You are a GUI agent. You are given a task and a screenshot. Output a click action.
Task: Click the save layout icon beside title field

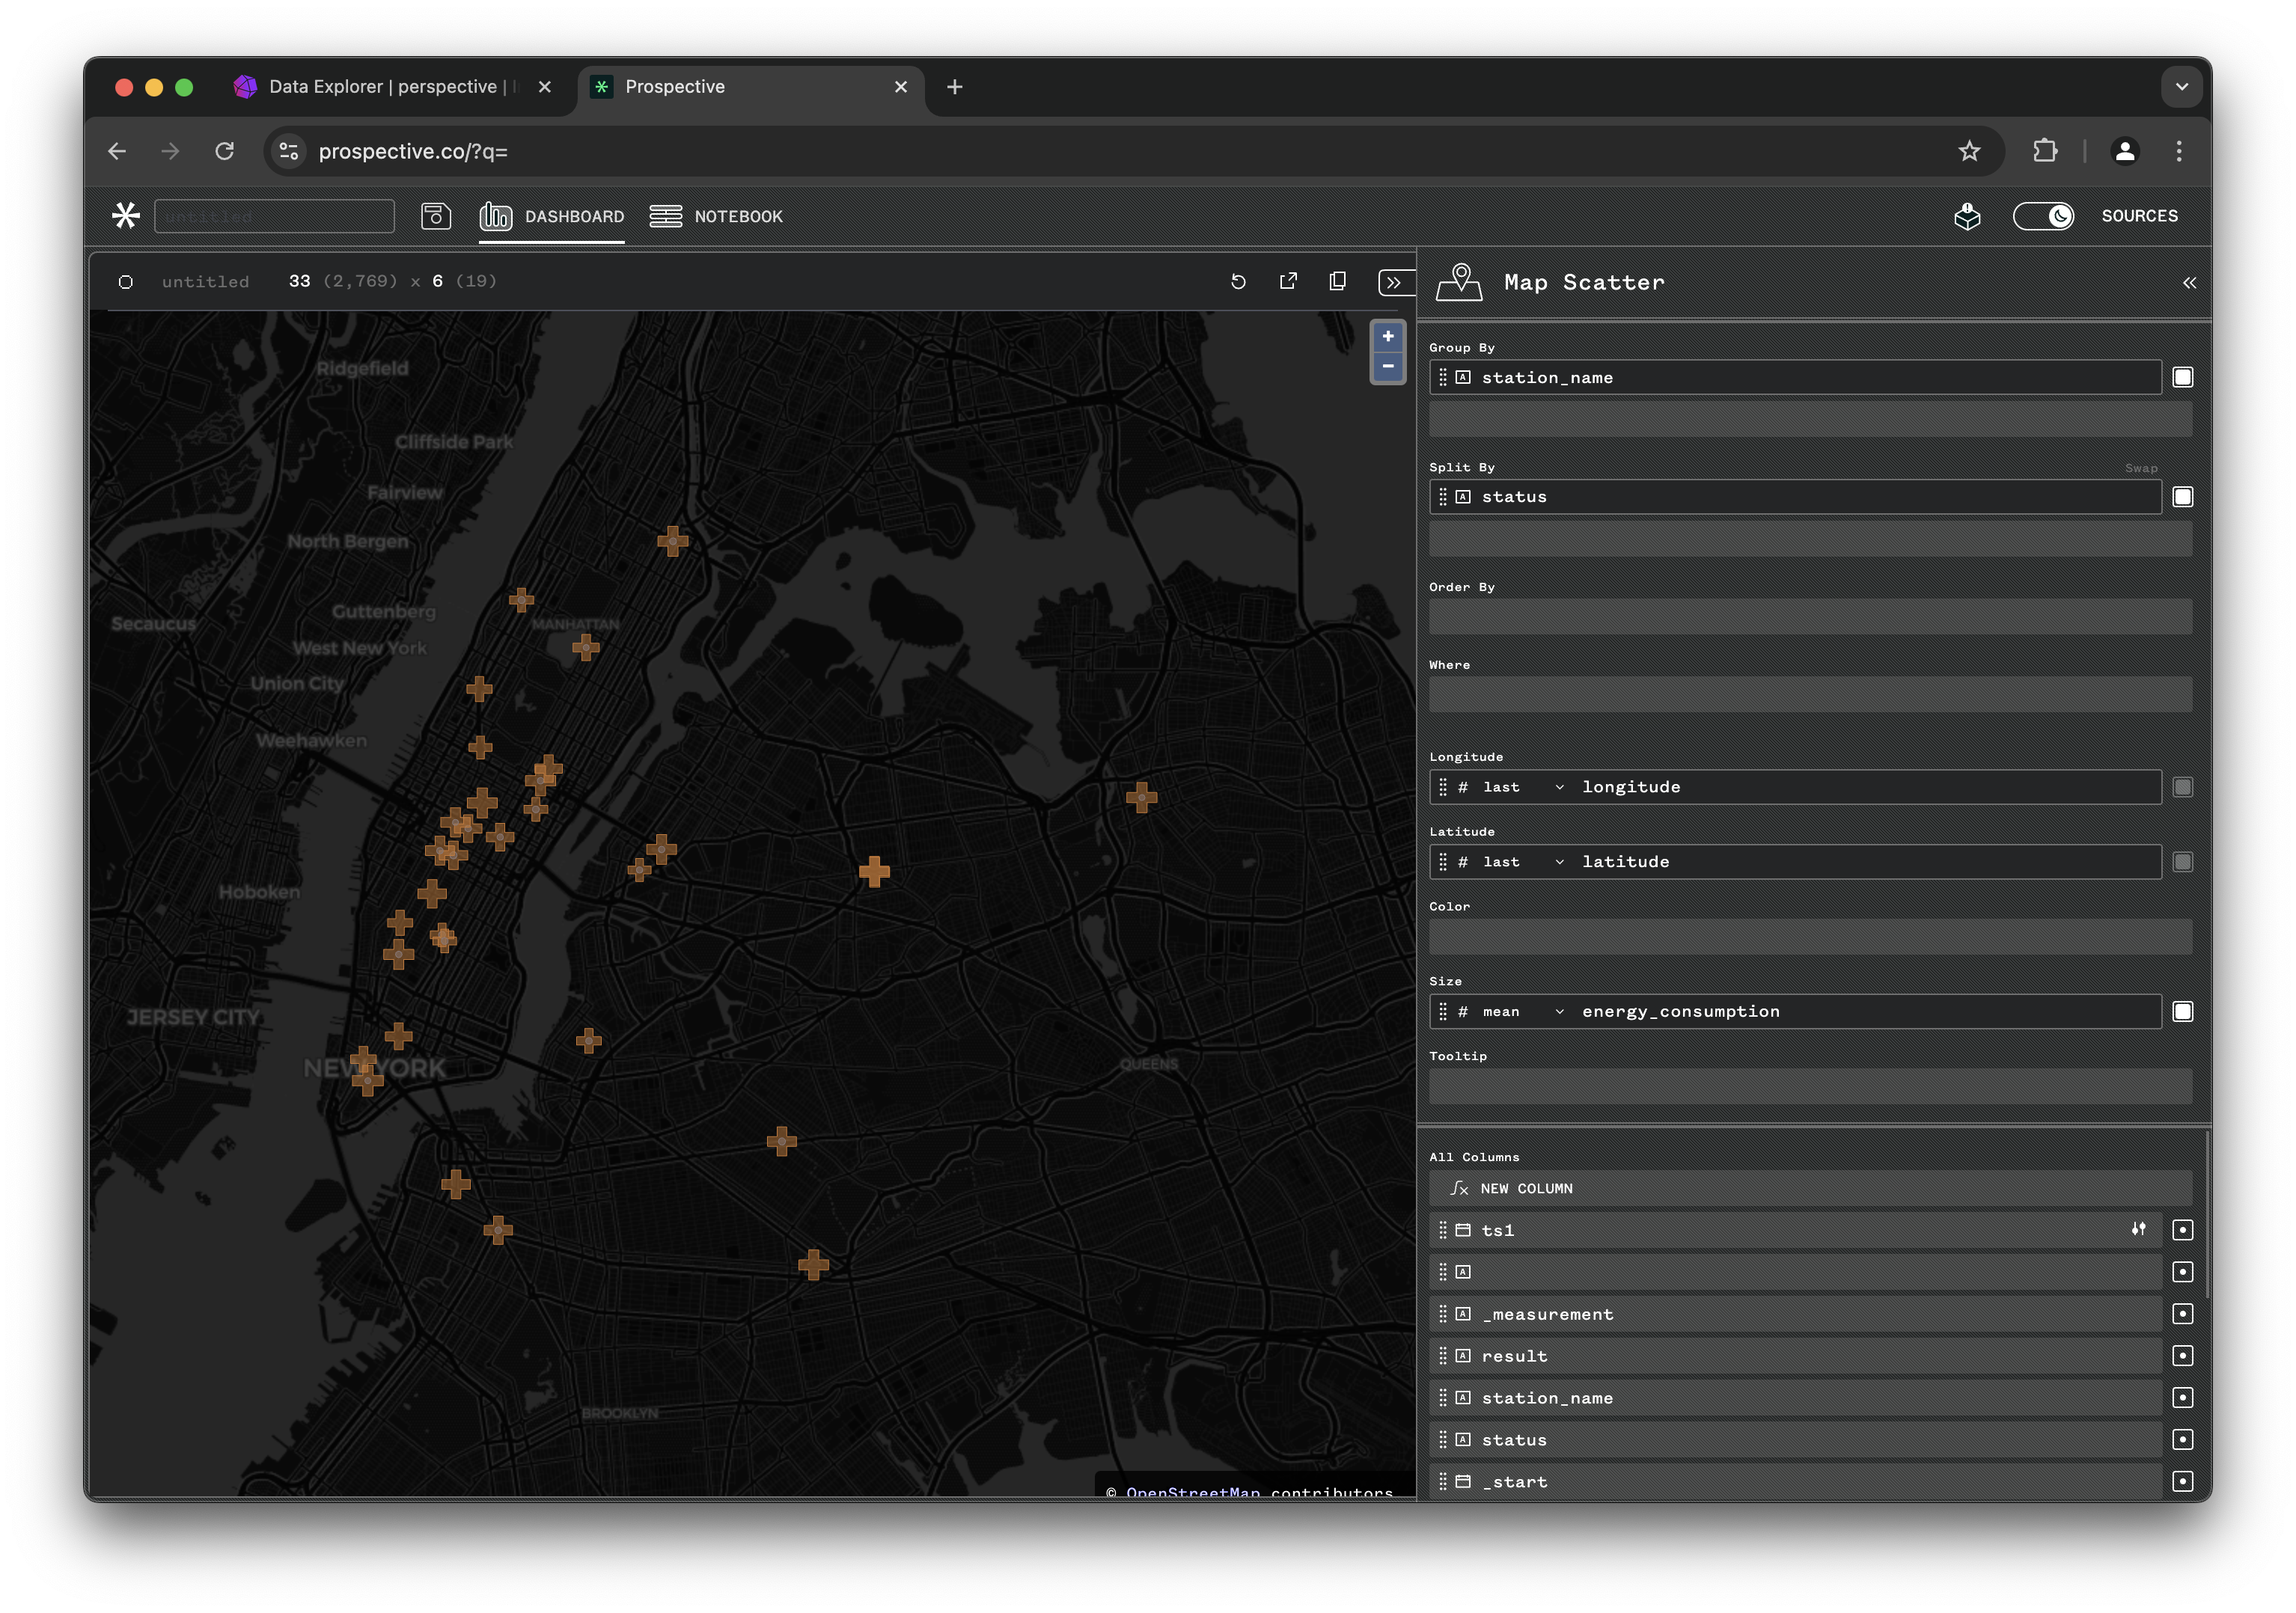(435, 216)
